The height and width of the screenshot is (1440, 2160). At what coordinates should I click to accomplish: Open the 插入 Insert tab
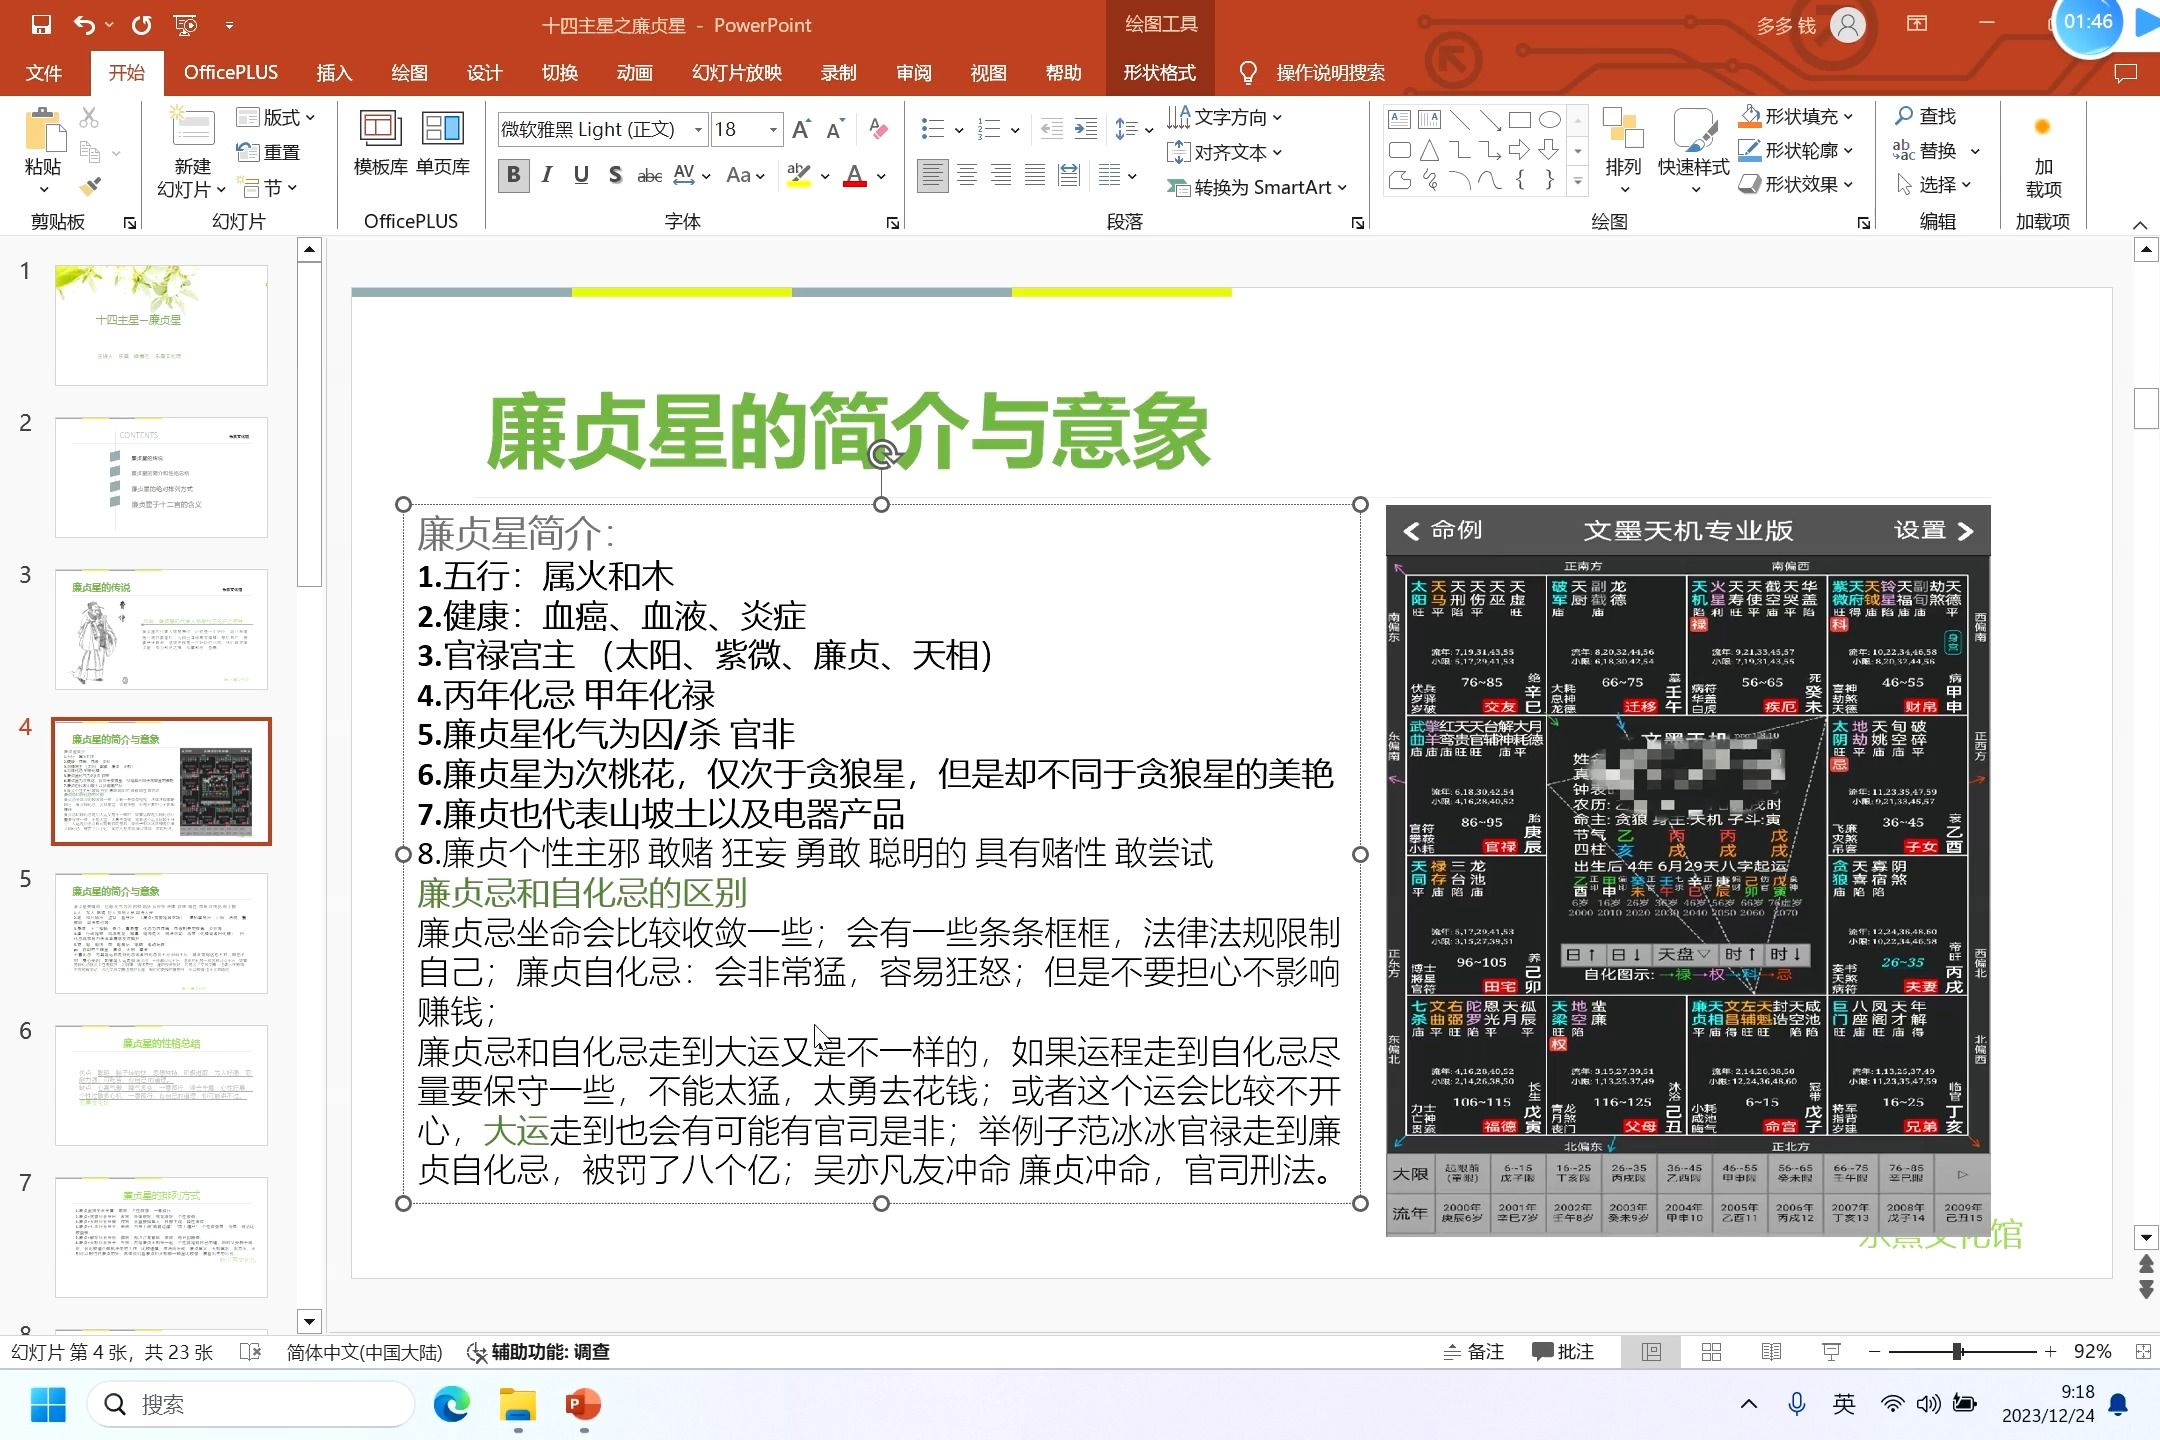334,73
